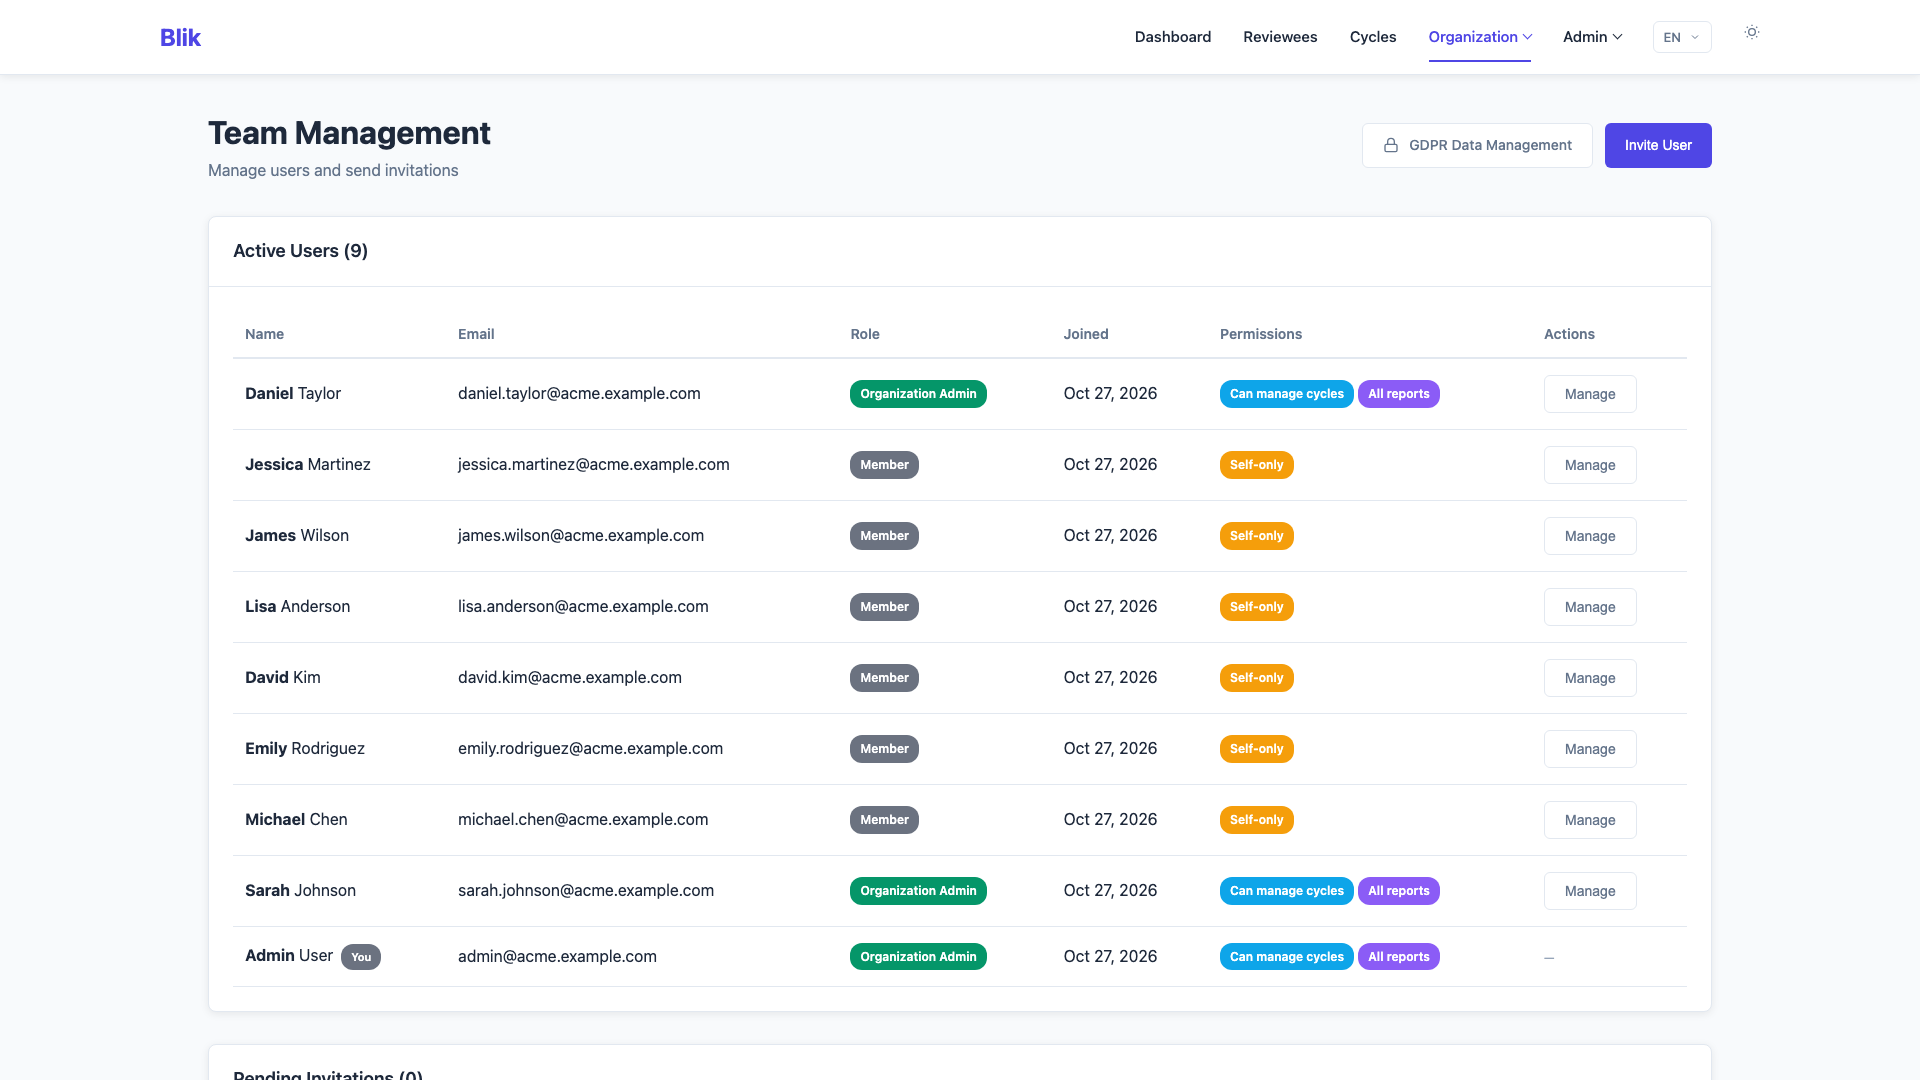This screenshot has height=1080, width=1920.
Task: Expand the Admin menu
Action: point(1592,37)
